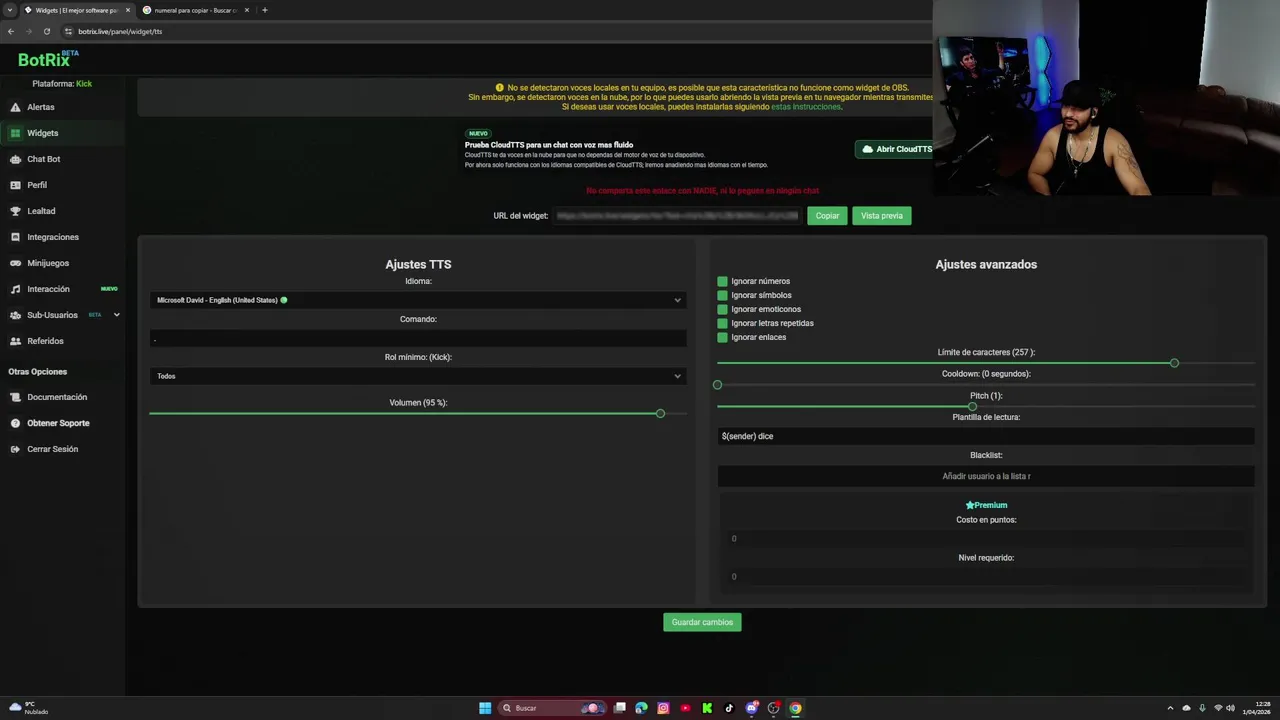Viewport: 1280px width, 720px height.
Task: Copy the widget URL with Copiar
Action: coord(827,216)
